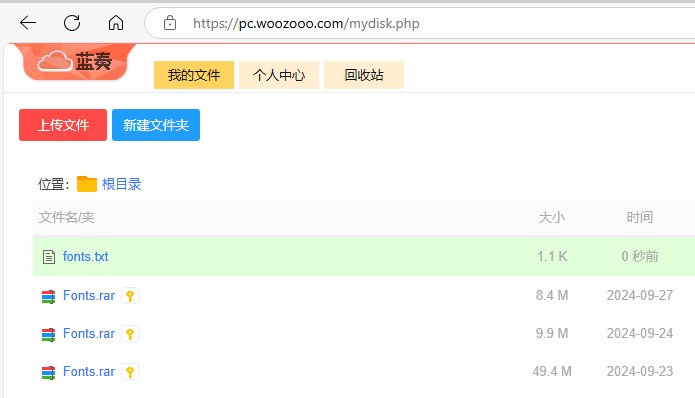Screen dimensions: 695x398
Task: Open the yellow root folder icon
Action: pyautogui.click(x=87, y=184)
